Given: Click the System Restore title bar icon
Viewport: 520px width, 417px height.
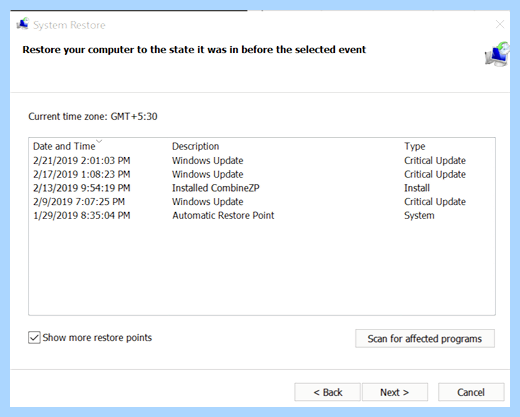Looking at the screenshot, I should tap(23, 24).
